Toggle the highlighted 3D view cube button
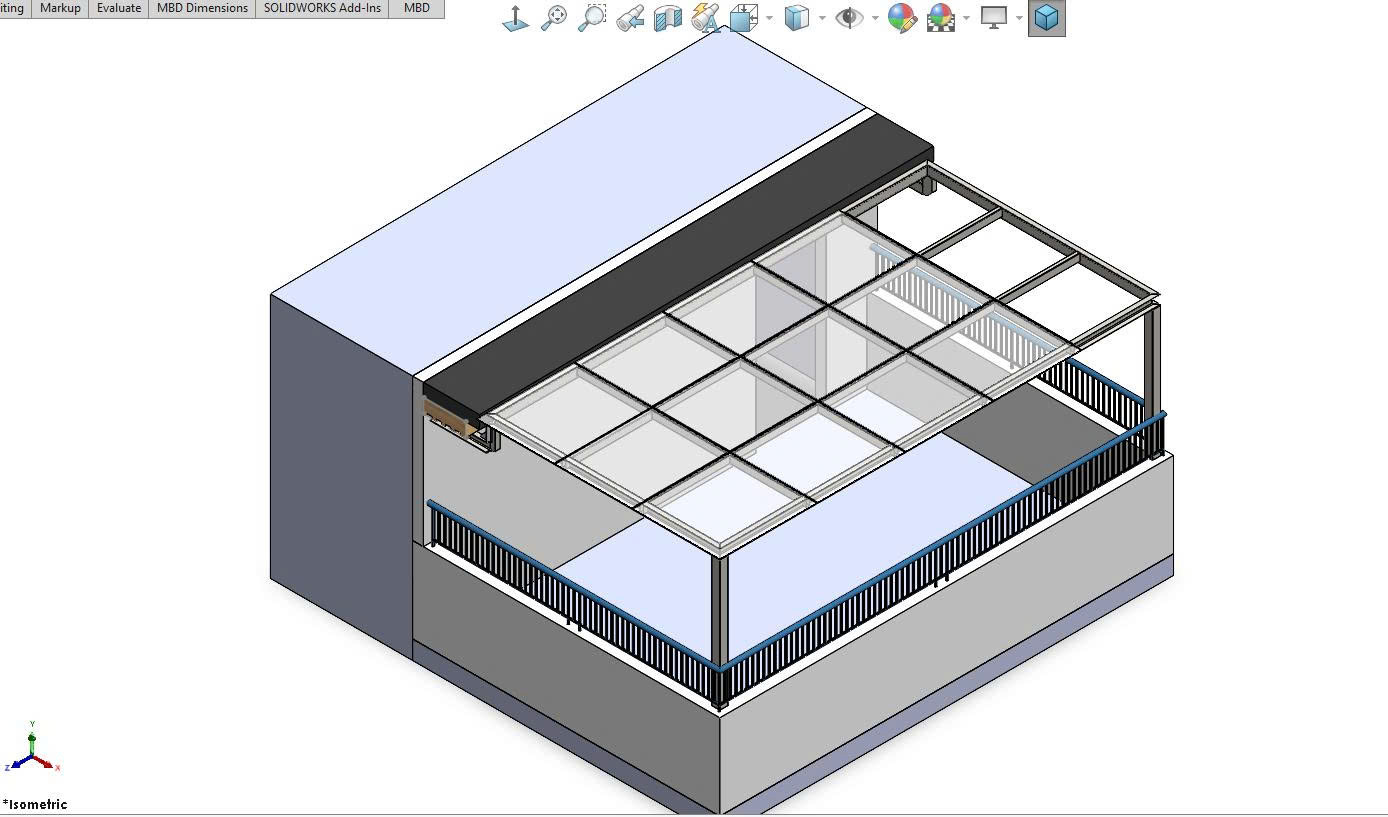The image size is (1388, 817). tap(1046, 18)
